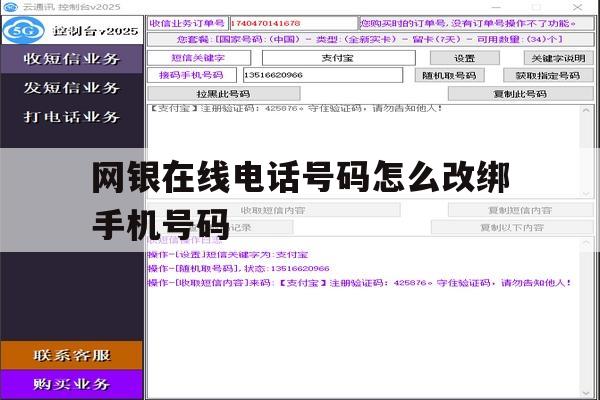This screenshot has height=400, width=600.
Task: Click log line 操作-[设置]短信关键字为:支付宝
Action: click(x=228, y=255)
